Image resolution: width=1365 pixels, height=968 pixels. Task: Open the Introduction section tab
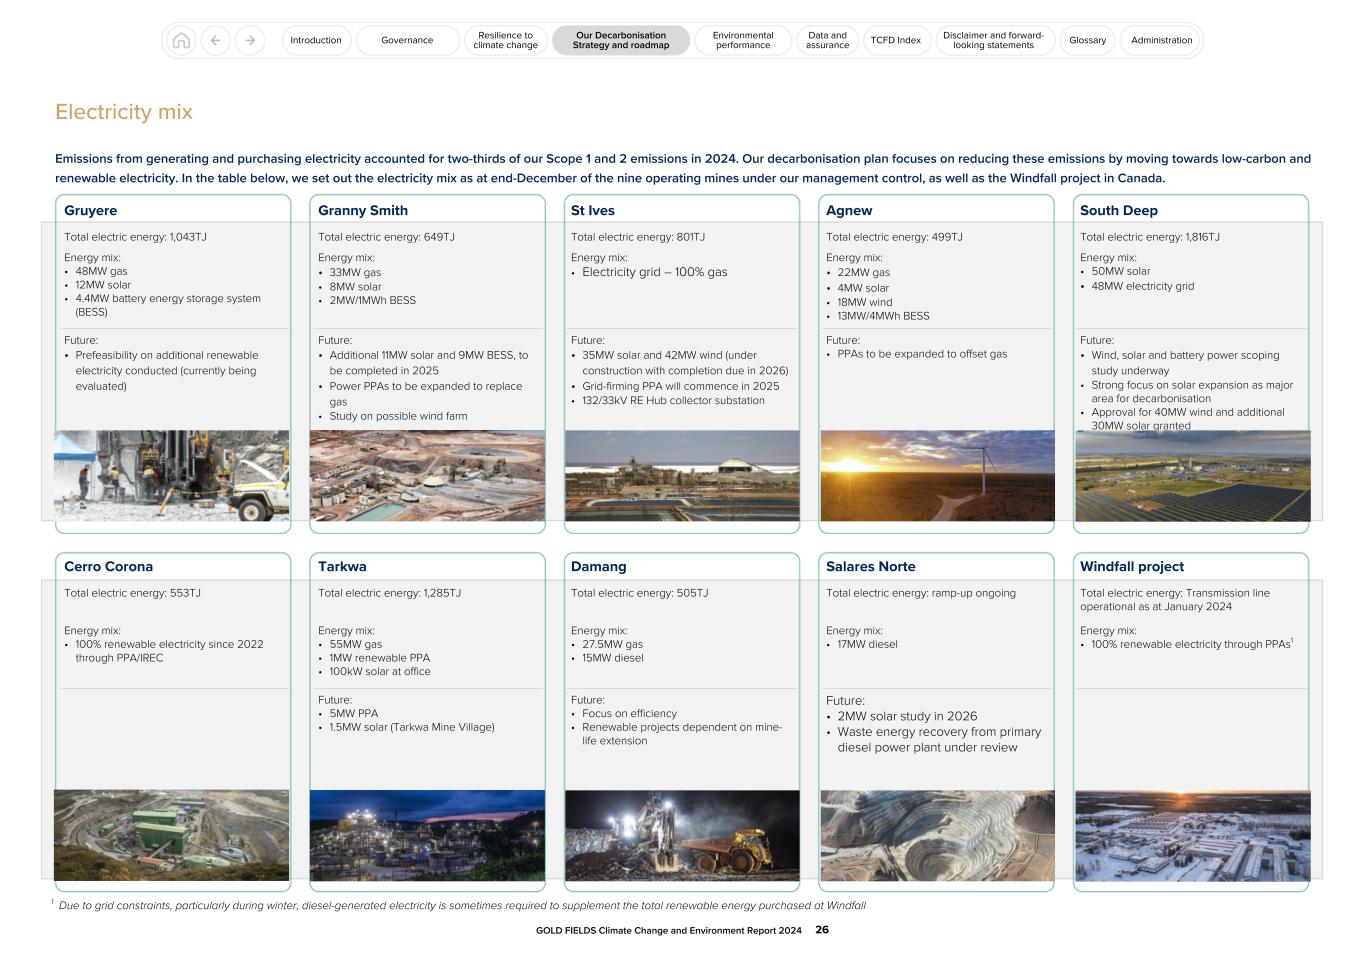pos(316,40)
